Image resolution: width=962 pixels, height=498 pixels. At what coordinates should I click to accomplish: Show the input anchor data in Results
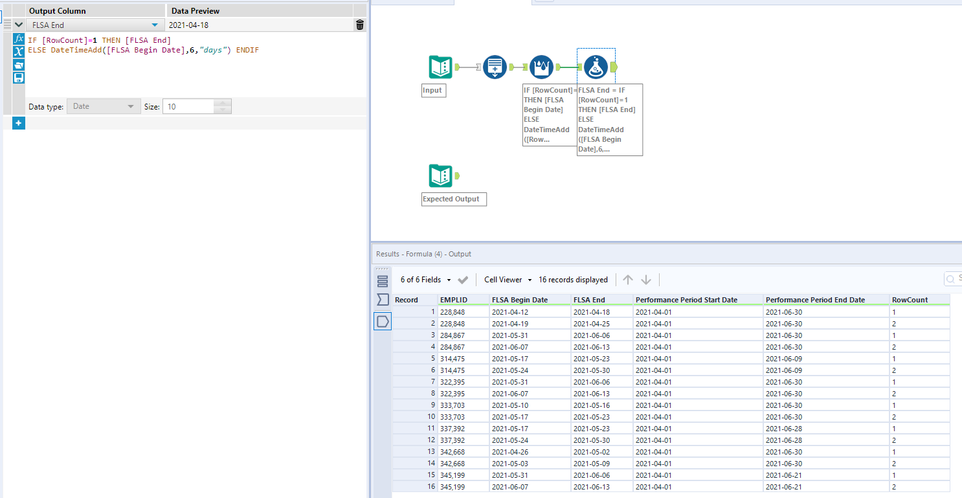[x=383, y=300]
